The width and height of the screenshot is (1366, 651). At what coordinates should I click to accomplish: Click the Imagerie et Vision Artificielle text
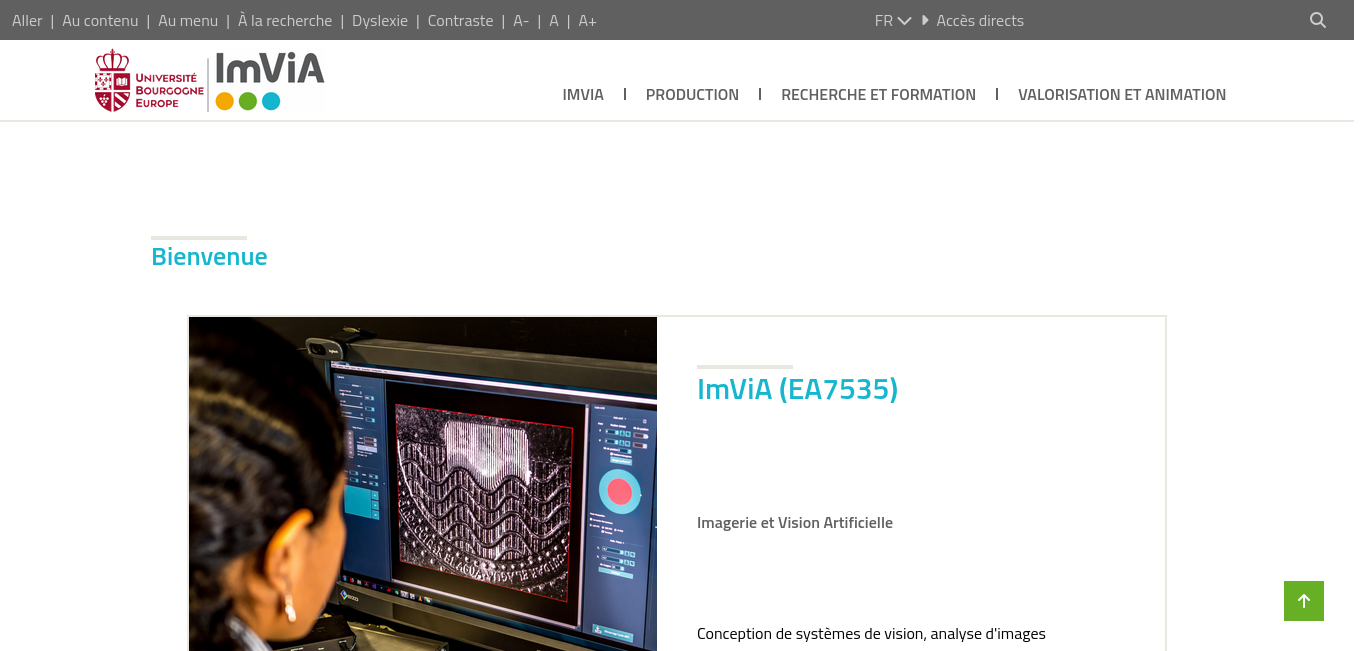(x=795, y=523)
